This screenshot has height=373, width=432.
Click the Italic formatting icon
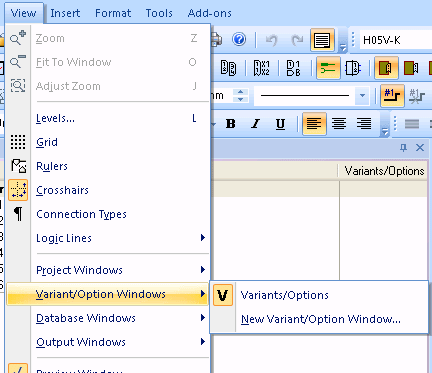(256, 124)
